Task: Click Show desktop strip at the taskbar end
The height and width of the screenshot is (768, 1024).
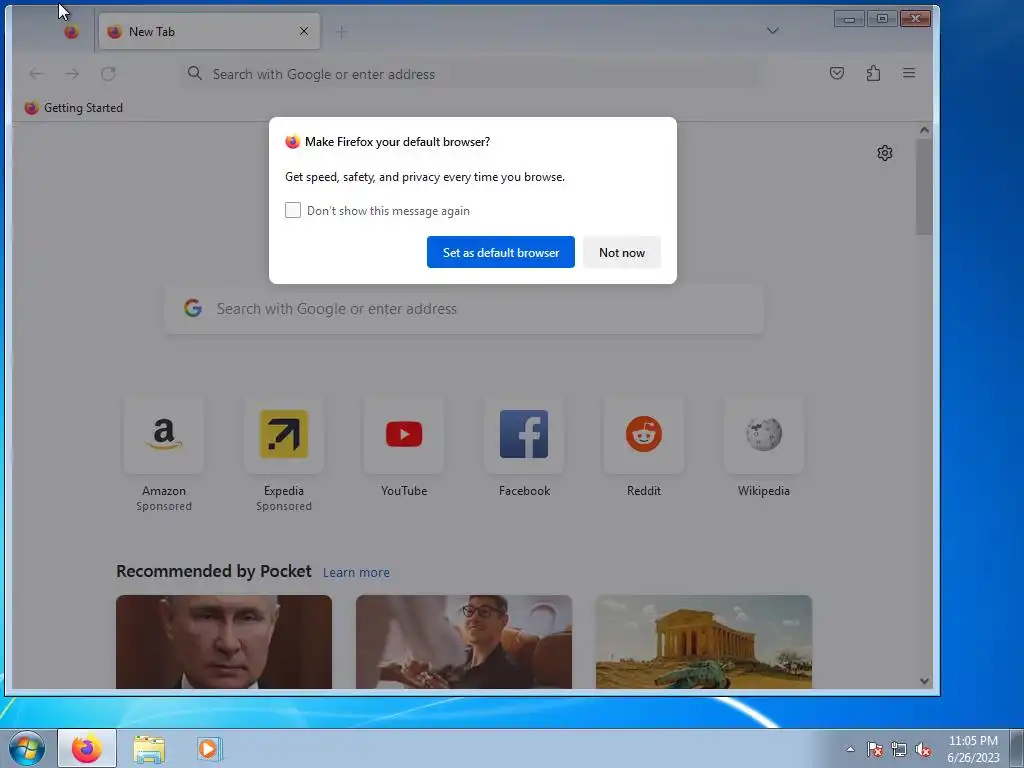Action: [x=1017, y=748]
